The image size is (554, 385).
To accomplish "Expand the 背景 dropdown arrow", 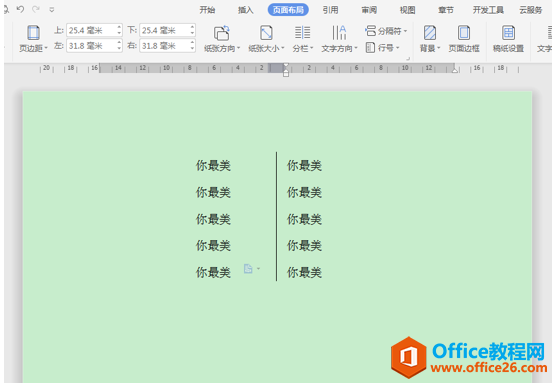I will [439, 48].
